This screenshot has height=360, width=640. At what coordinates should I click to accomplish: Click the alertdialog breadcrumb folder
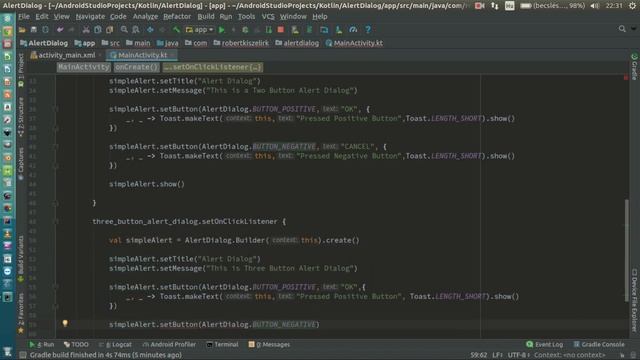(x=297, y=43)
